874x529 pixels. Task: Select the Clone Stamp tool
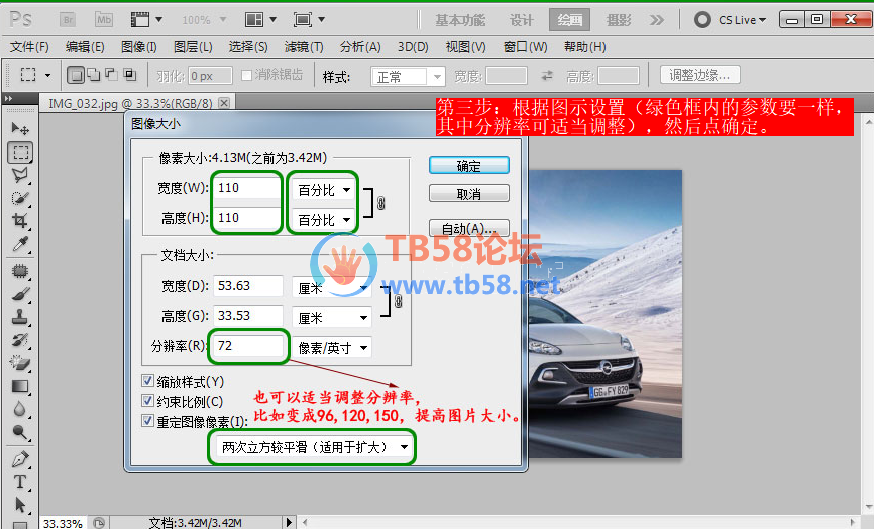click(20, 317)
